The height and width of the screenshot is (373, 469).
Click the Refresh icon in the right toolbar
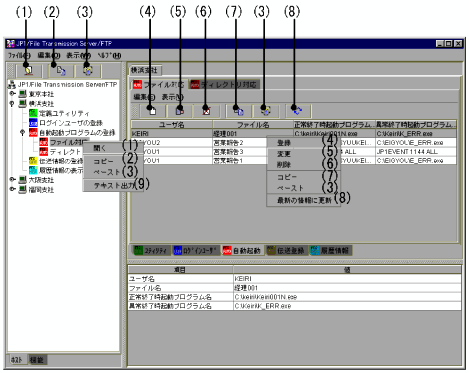[x=297, y=110]
